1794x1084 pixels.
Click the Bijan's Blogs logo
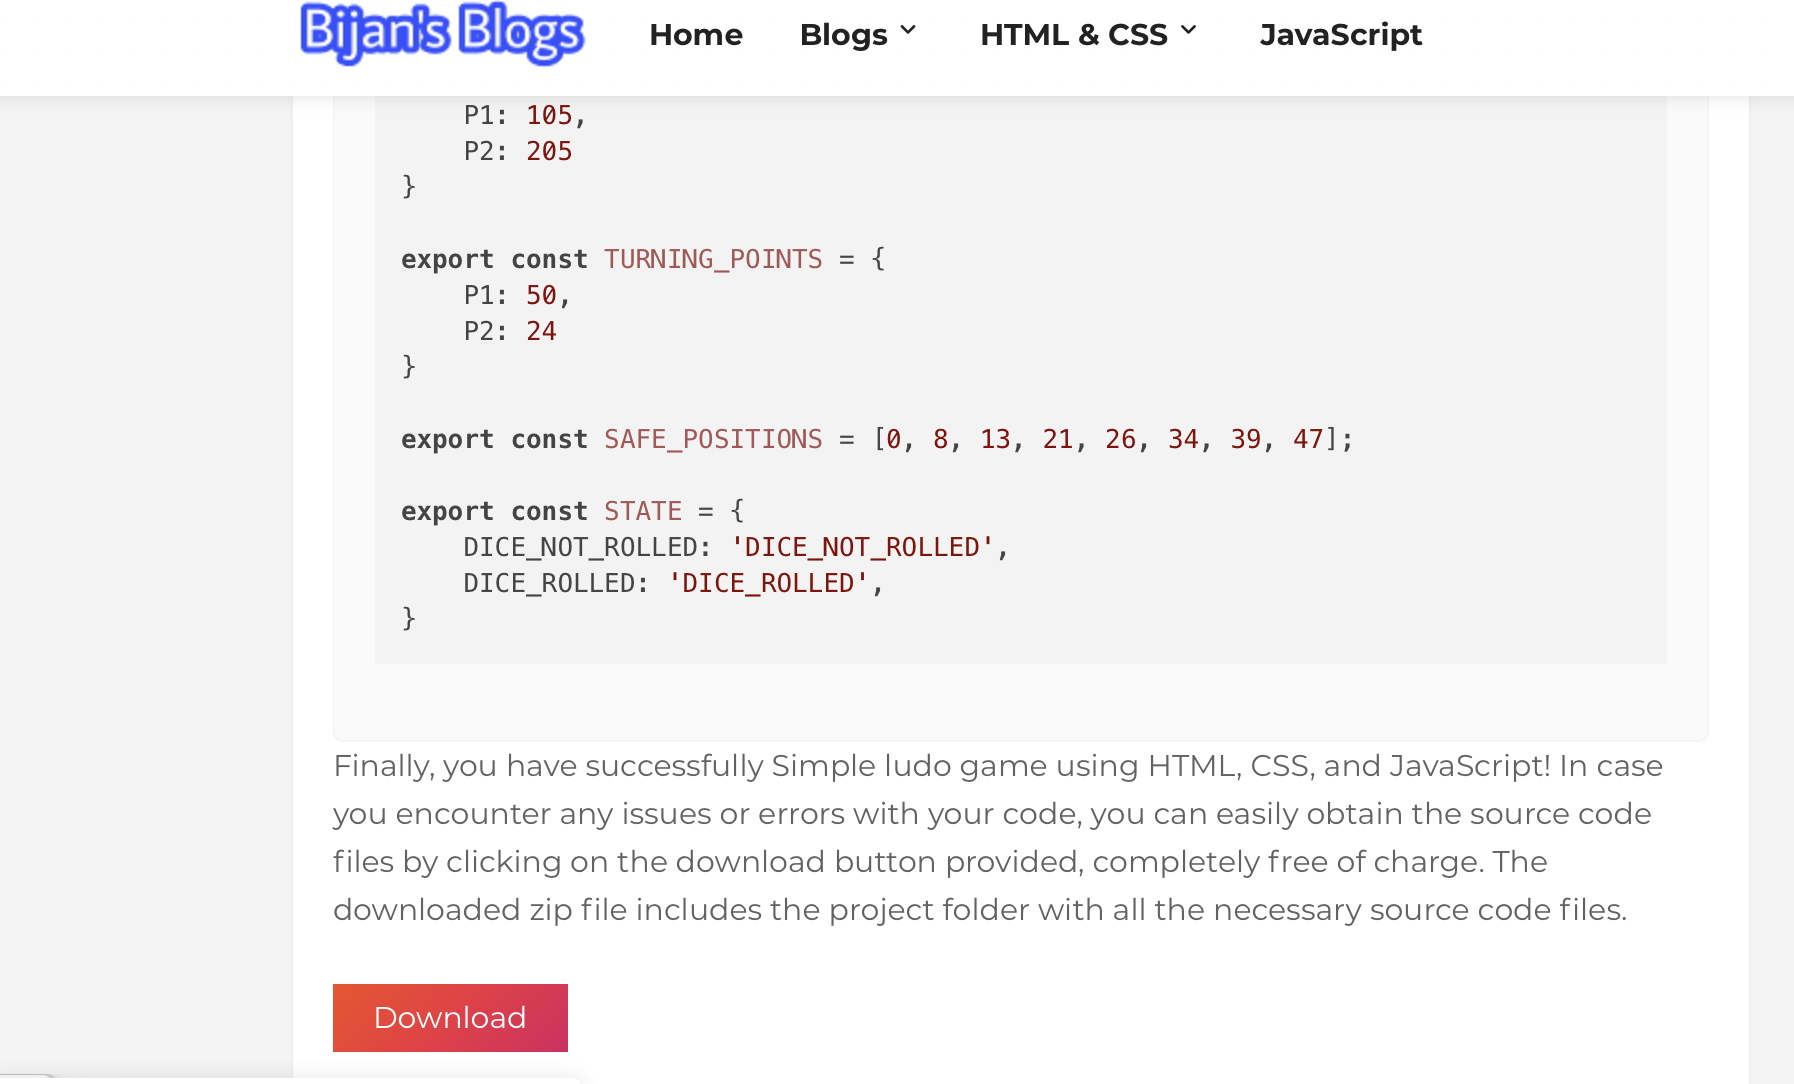(x=441, y=34)
